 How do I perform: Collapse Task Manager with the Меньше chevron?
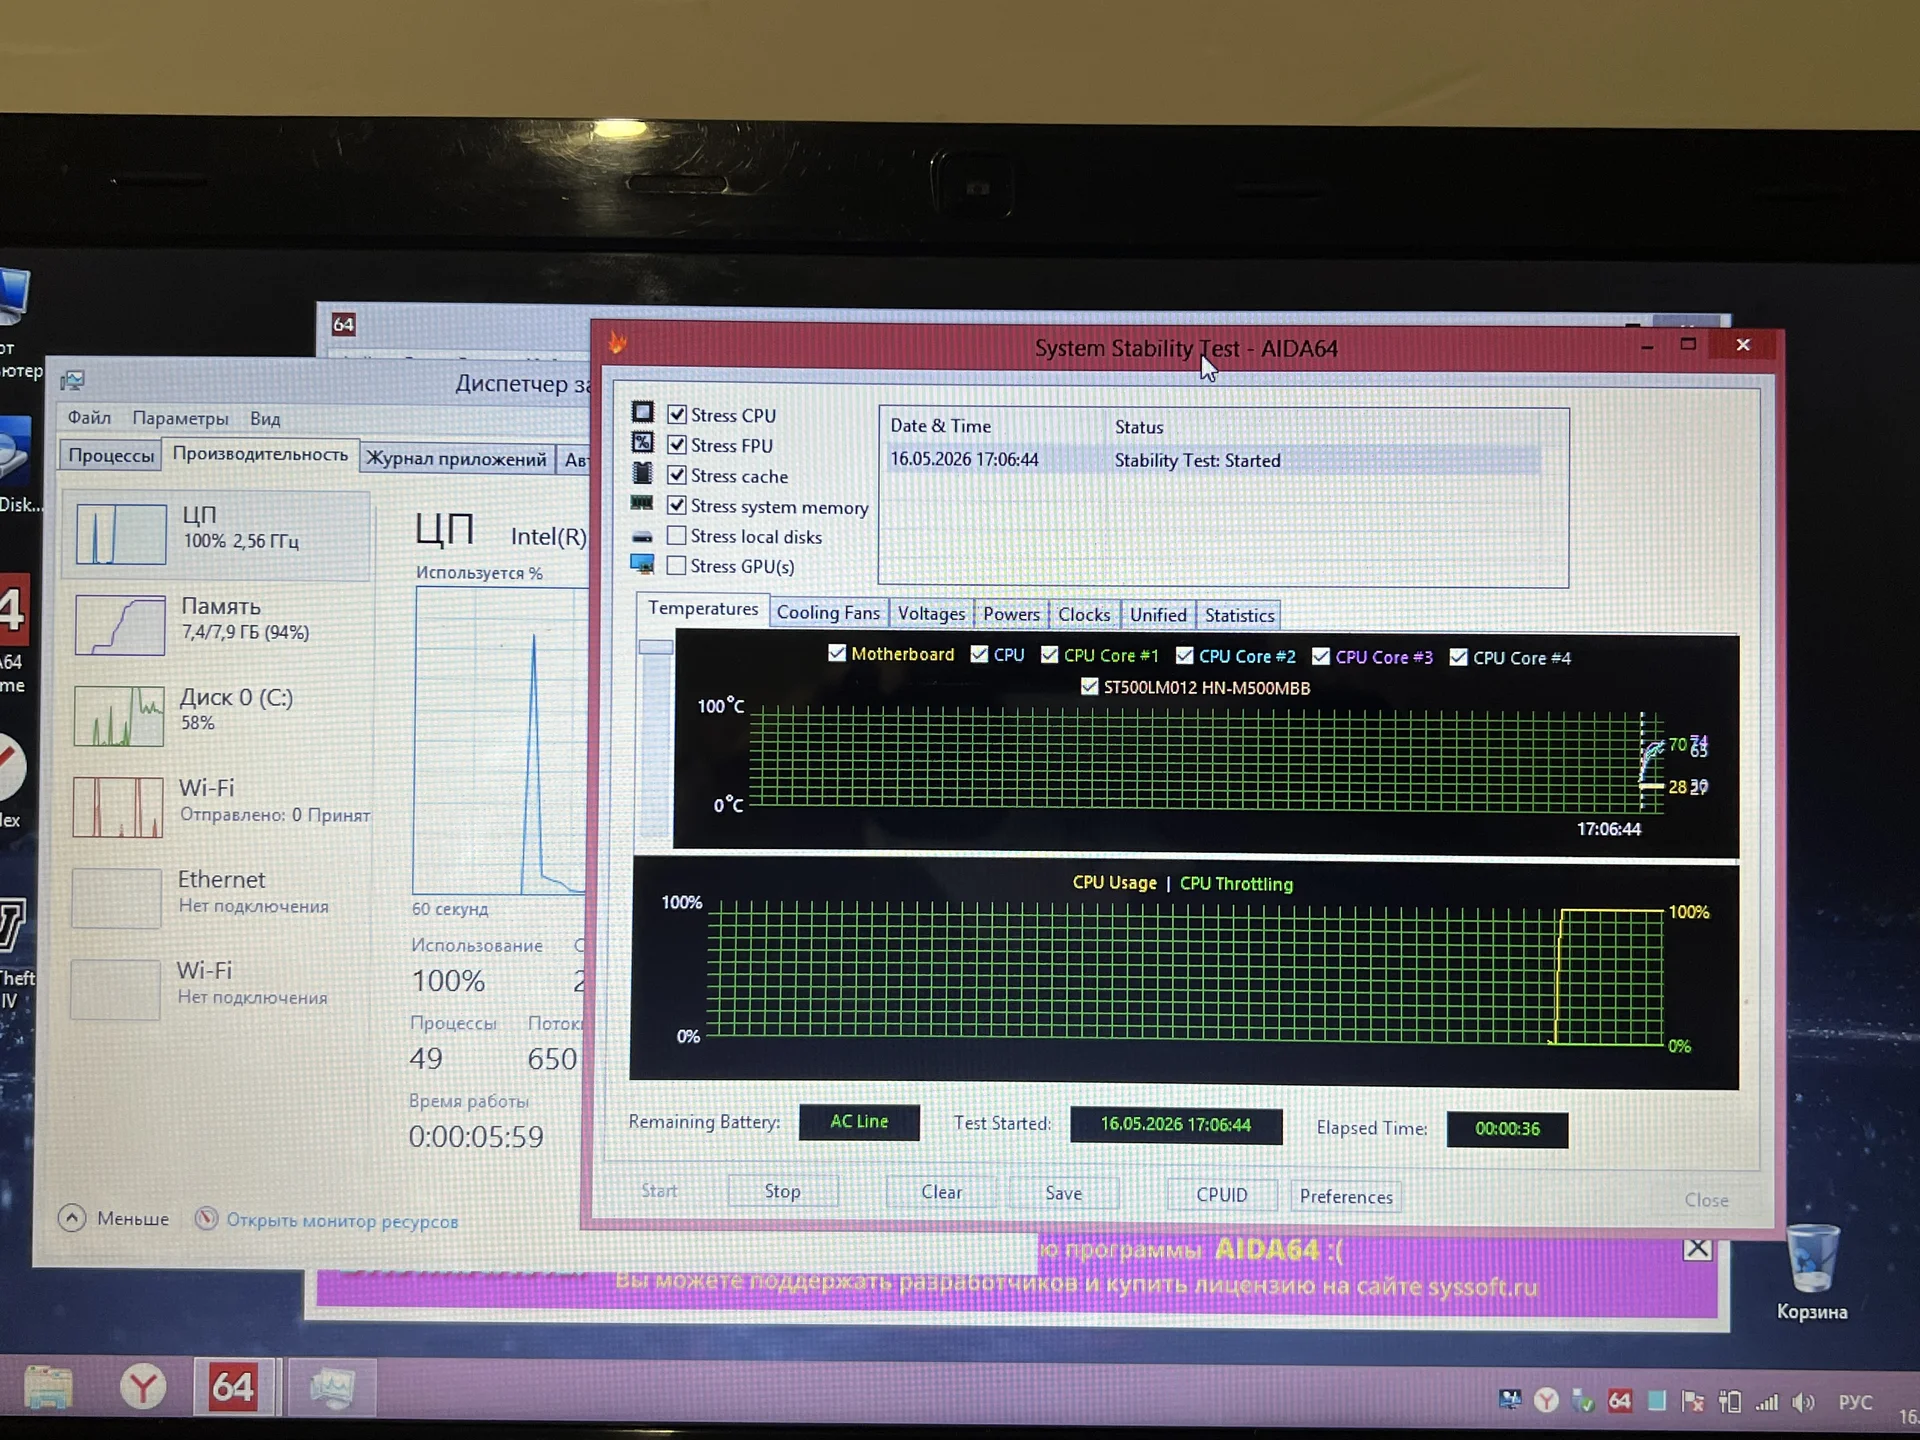pyautogui.click(x=72, y=1217)
